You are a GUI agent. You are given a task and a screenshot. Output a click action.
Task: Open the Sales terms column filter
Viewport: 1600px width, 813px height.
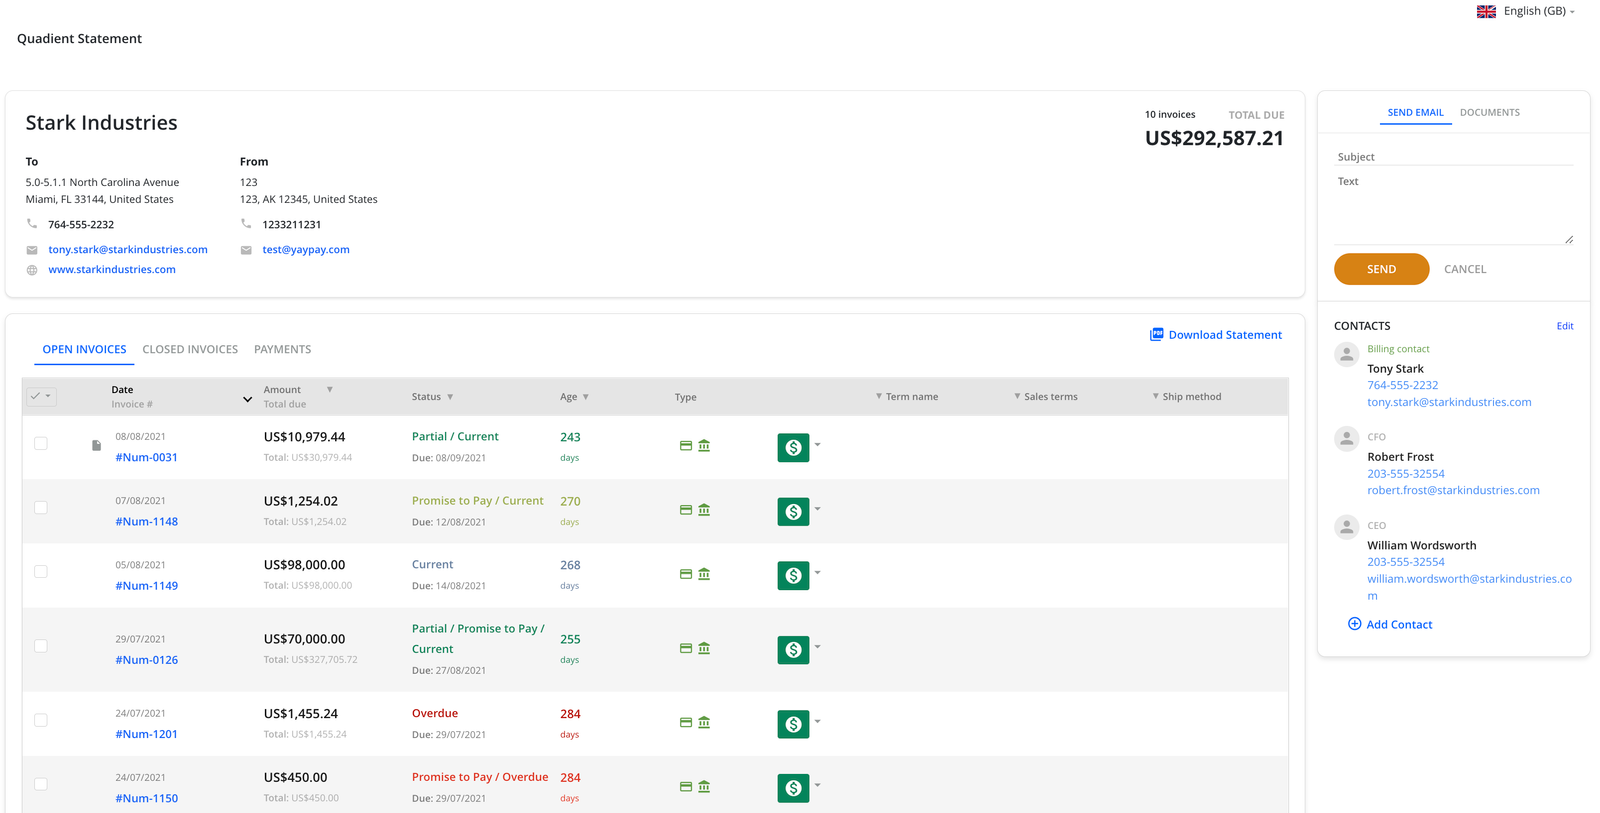tap(1017, 396)
